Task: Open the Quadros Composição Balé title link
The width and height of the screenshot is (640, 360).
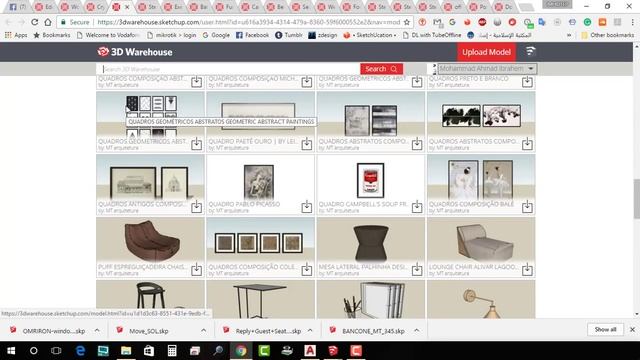Action: [x=471, y=204]
